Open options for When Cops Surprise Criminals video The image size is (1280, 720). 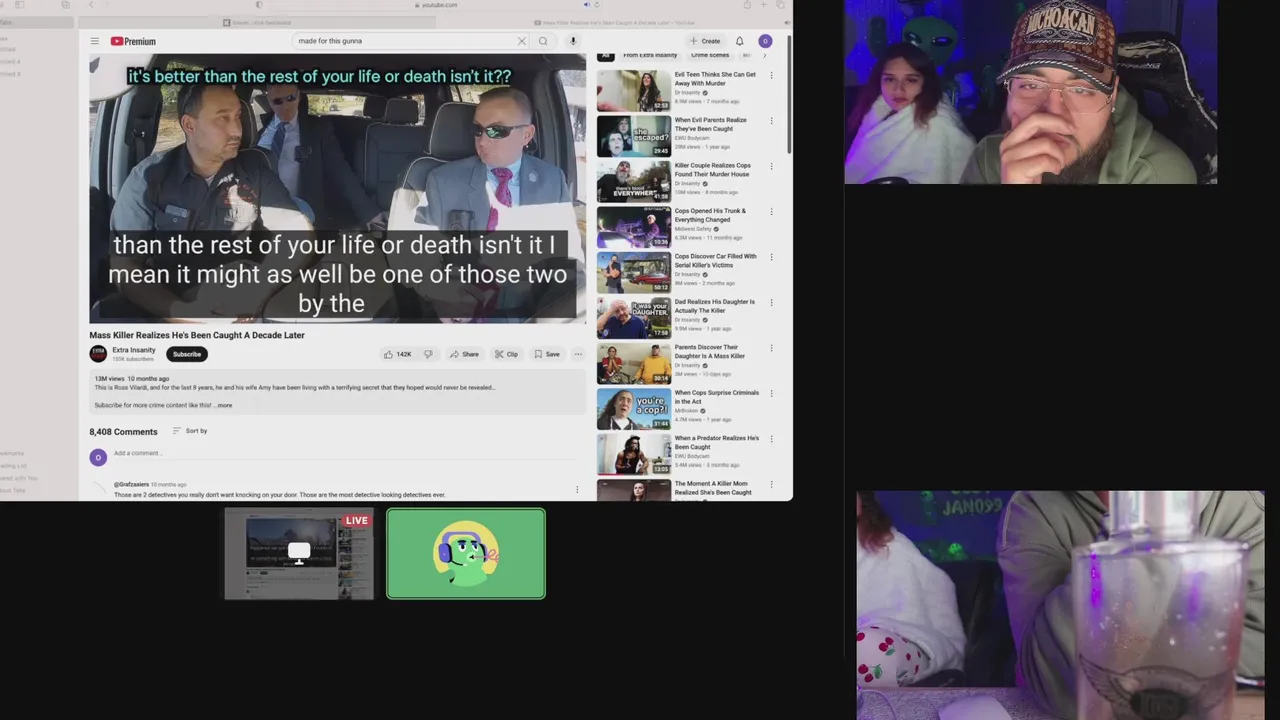pyautogui.click(x=771, y=394)
